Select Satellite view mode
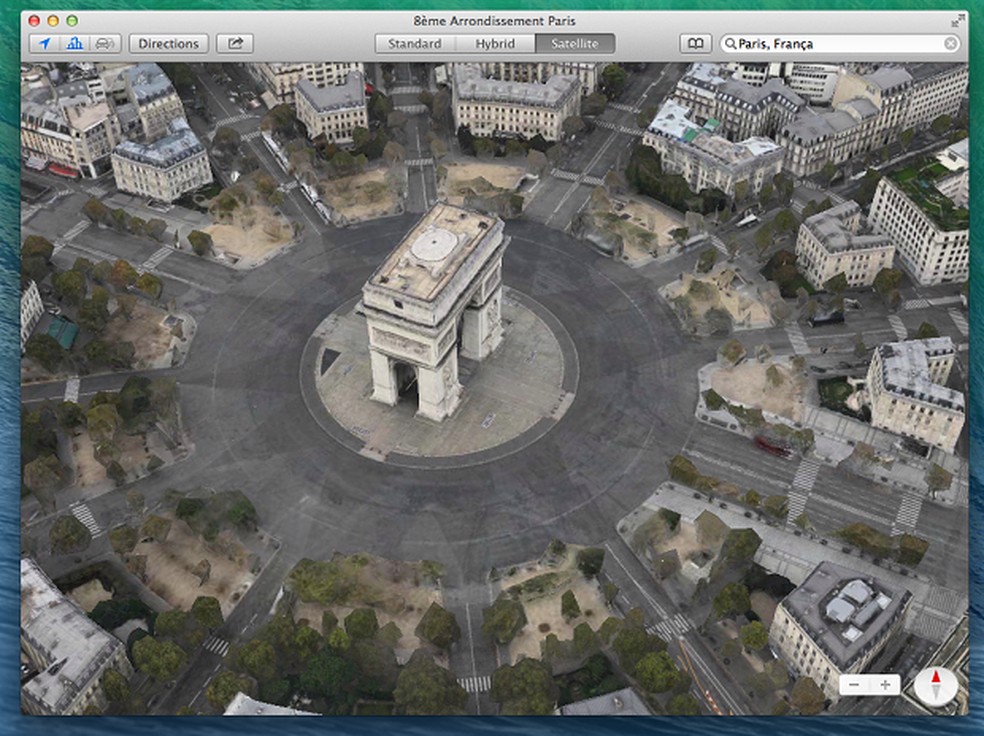Screen dimensions: 984x736 (x=575, y=43)
